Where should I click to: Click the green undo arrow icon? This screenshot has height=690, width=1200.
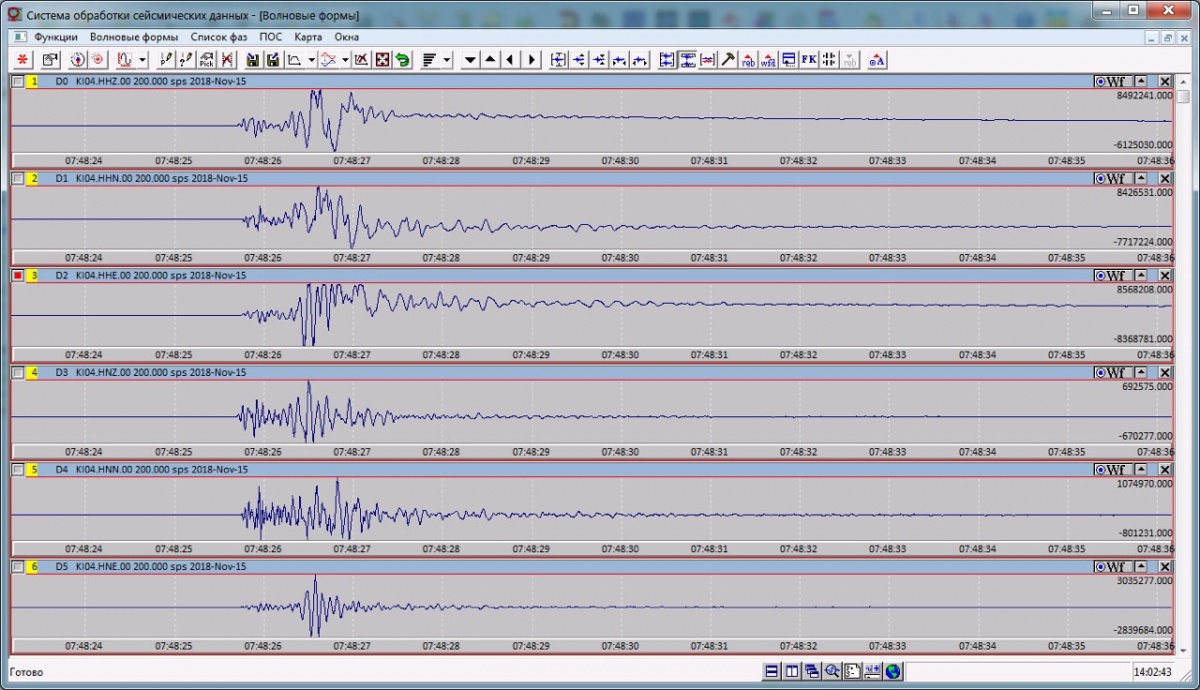[x=402, y=60]
